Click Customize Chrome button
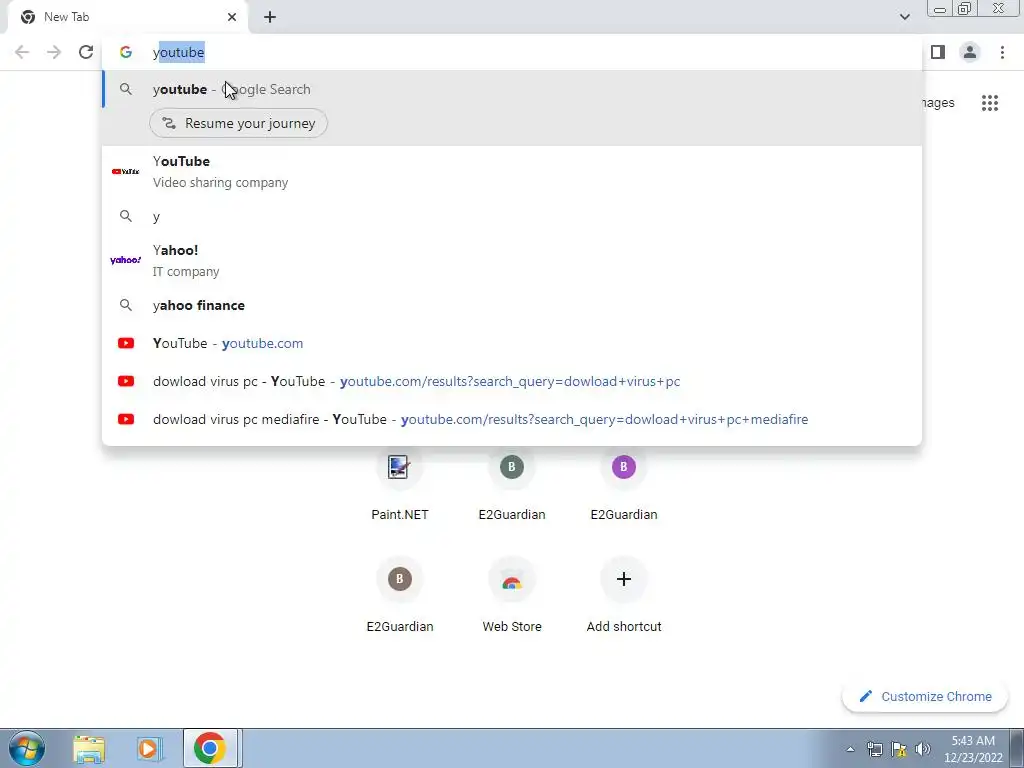The height and width of the screenshot is (768, 1024). click(x=925, y=697)
